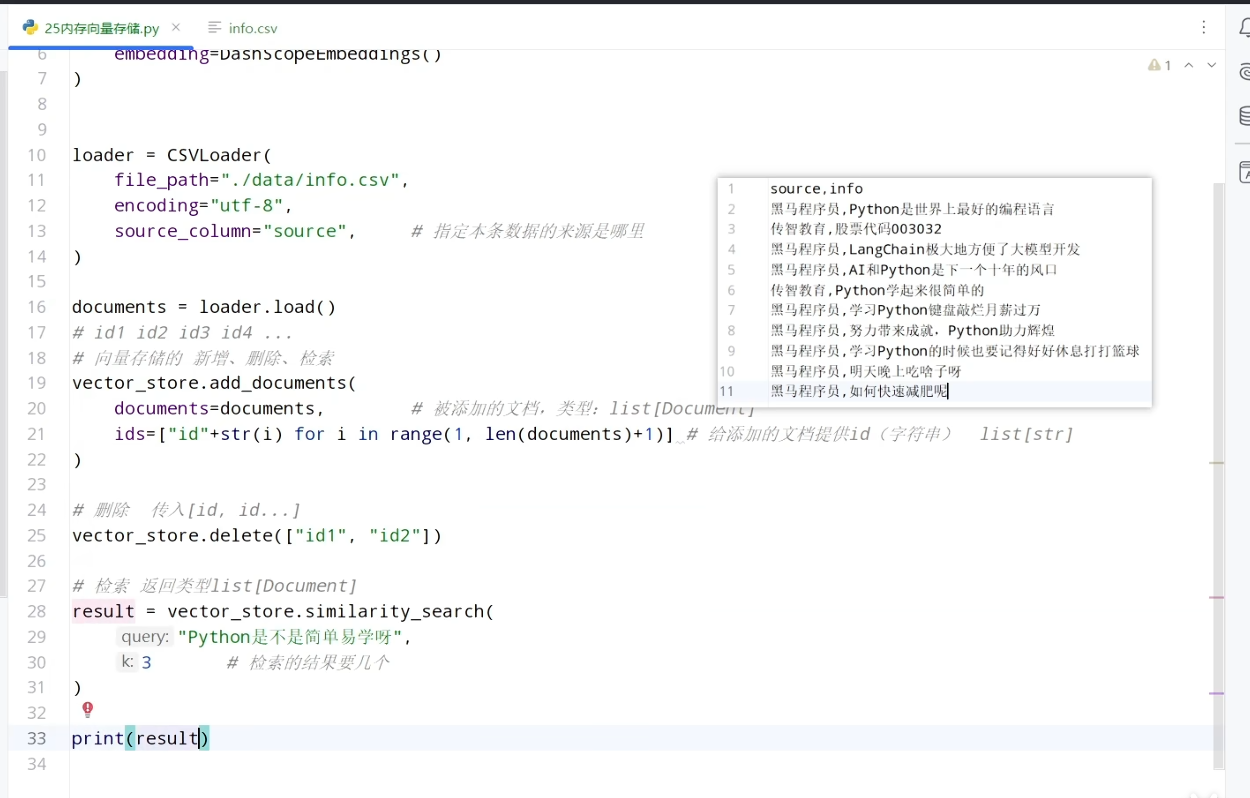
Task: Click the vertical editor scrollbar
Action: tap(1217, 475)
